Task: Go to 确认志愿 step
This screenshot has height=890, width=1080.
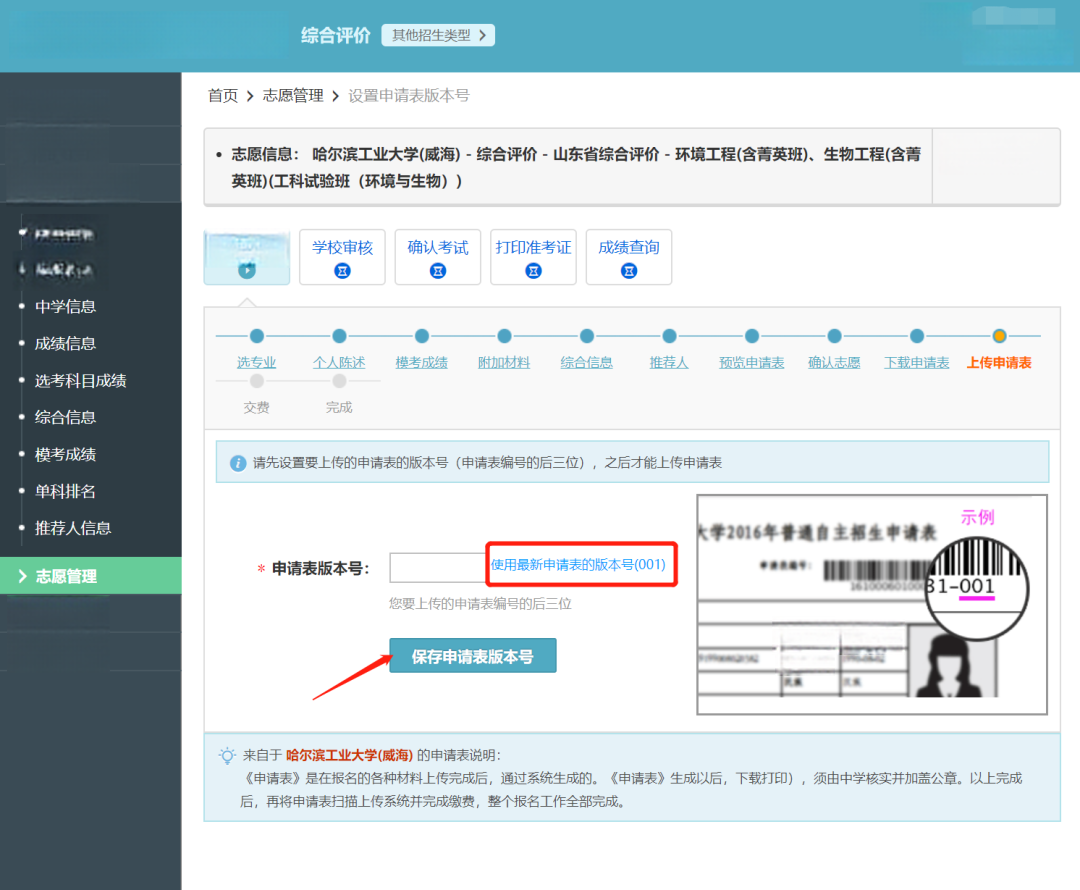Action: coord(834,362)
